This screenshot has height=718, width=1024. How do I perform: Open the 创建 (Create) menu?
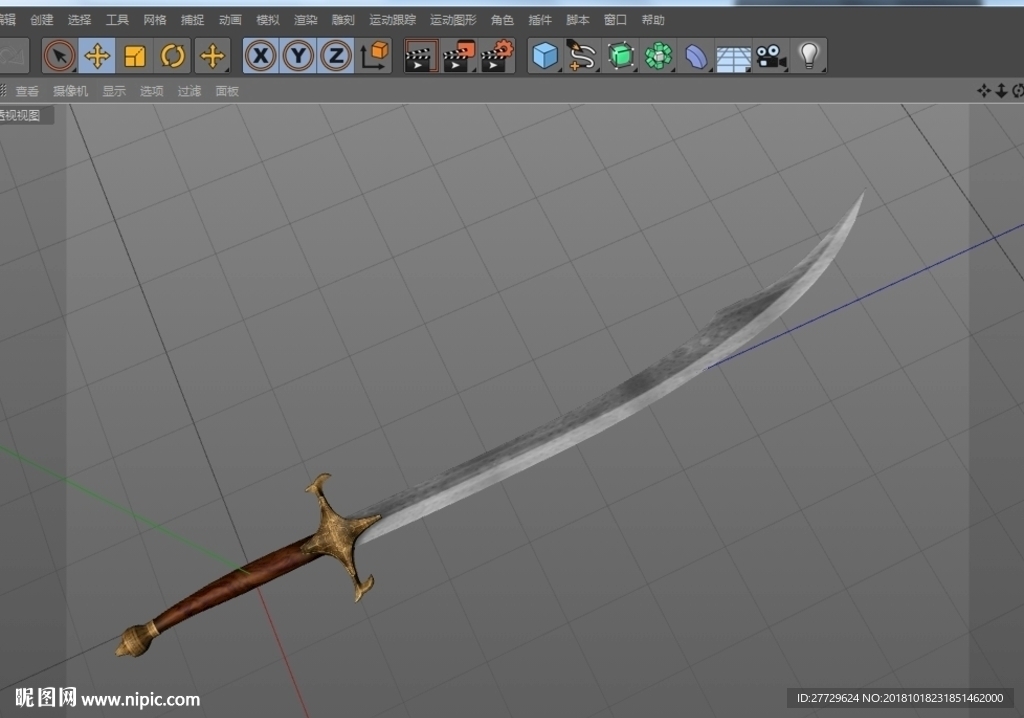42,20
